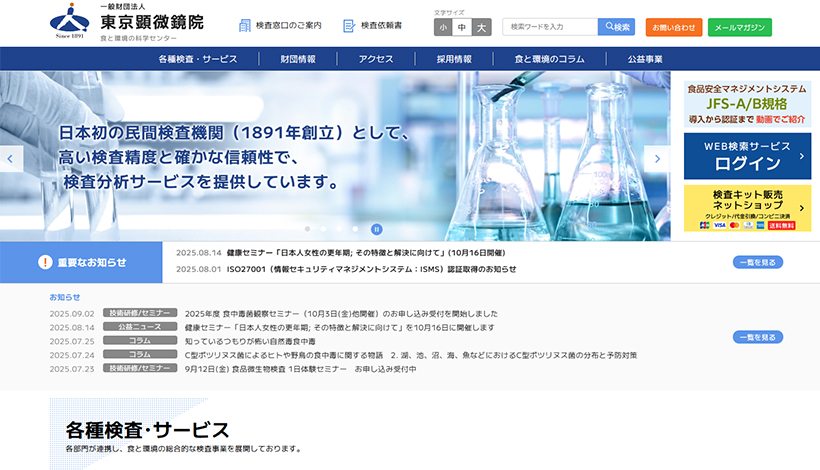Click the 検索ワードを入力 search field
The width and height of the screenshot is (820, 470).
pos(550,27)
